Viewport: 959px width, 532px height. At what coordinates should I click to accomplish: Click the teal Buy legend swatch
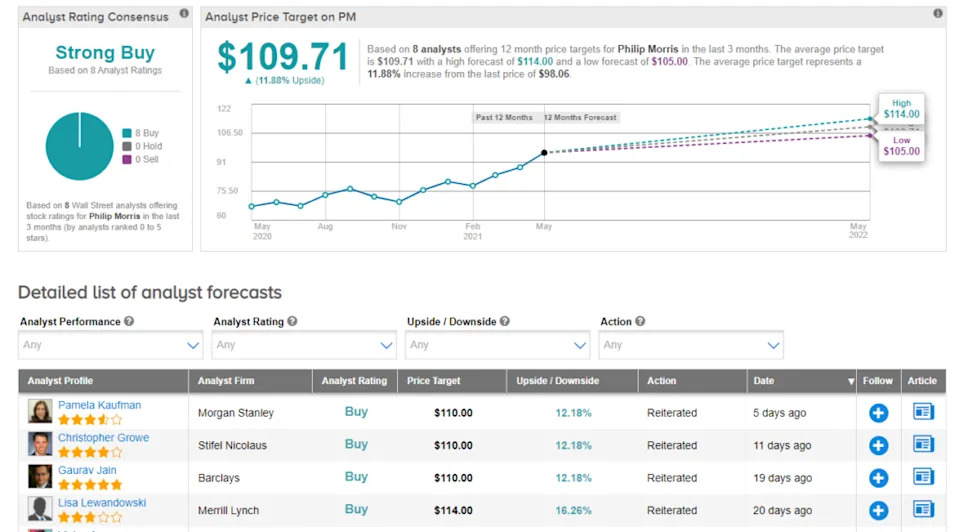(x=126, y=133)
